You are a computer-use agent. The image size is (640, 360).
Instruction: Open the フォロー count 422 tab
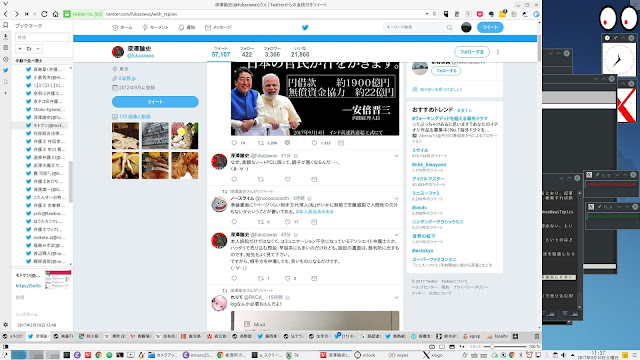pyautogui.click(x=247, y=52)
